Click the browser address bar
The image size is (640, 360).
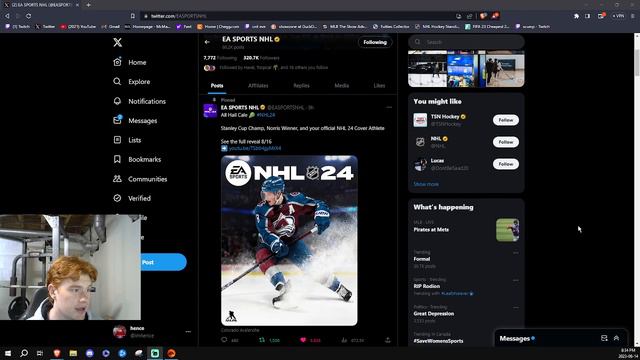click(298, 16)
